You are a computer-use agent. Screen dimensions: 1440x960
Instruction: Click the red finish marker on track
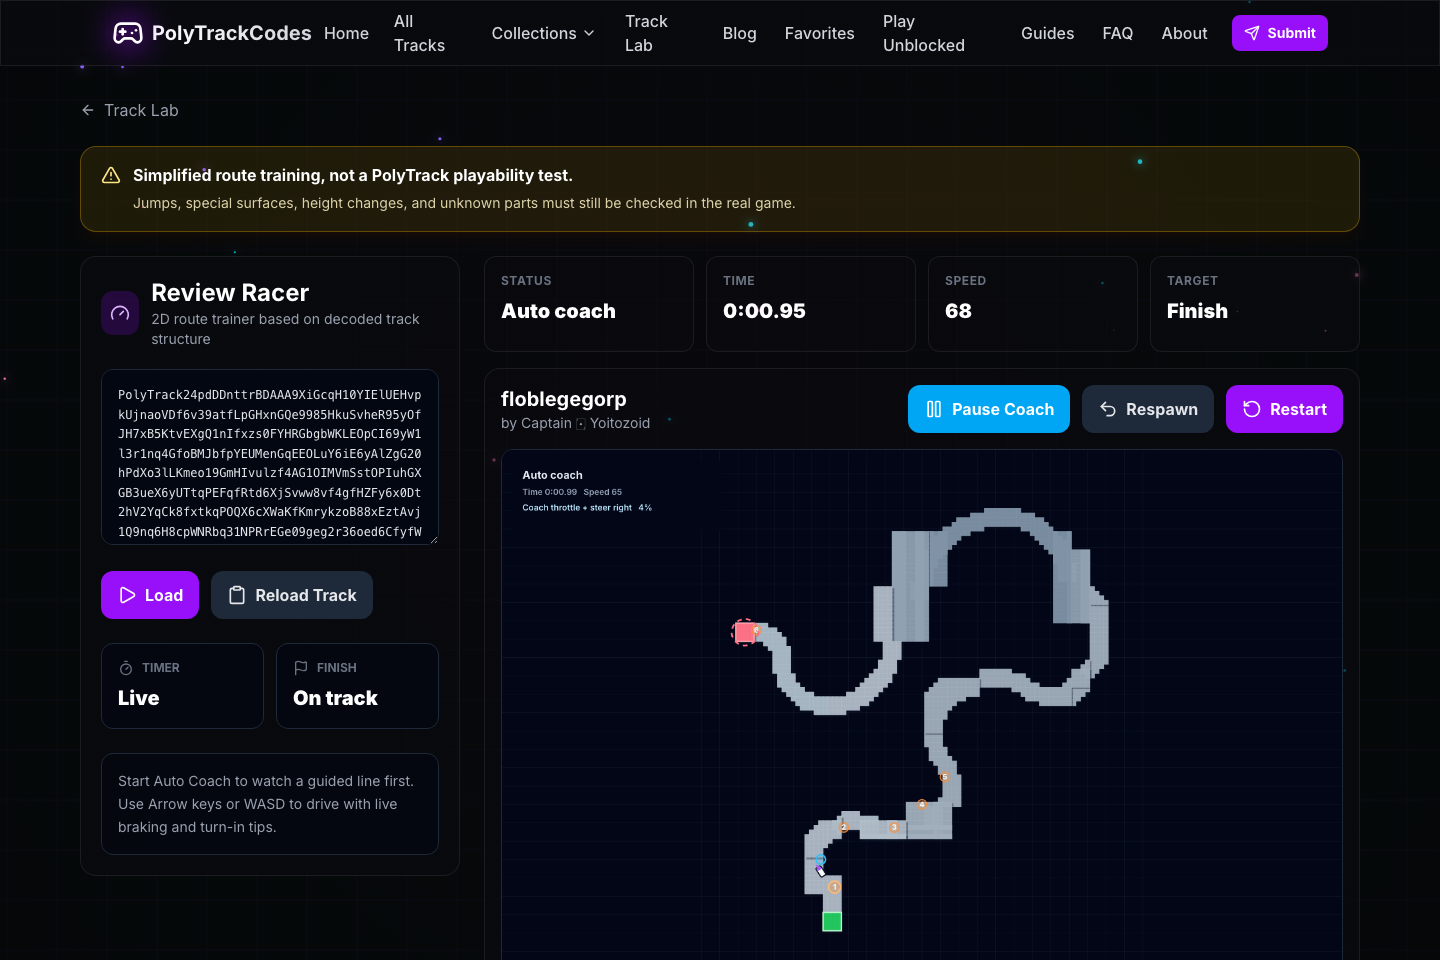(744, 632)
